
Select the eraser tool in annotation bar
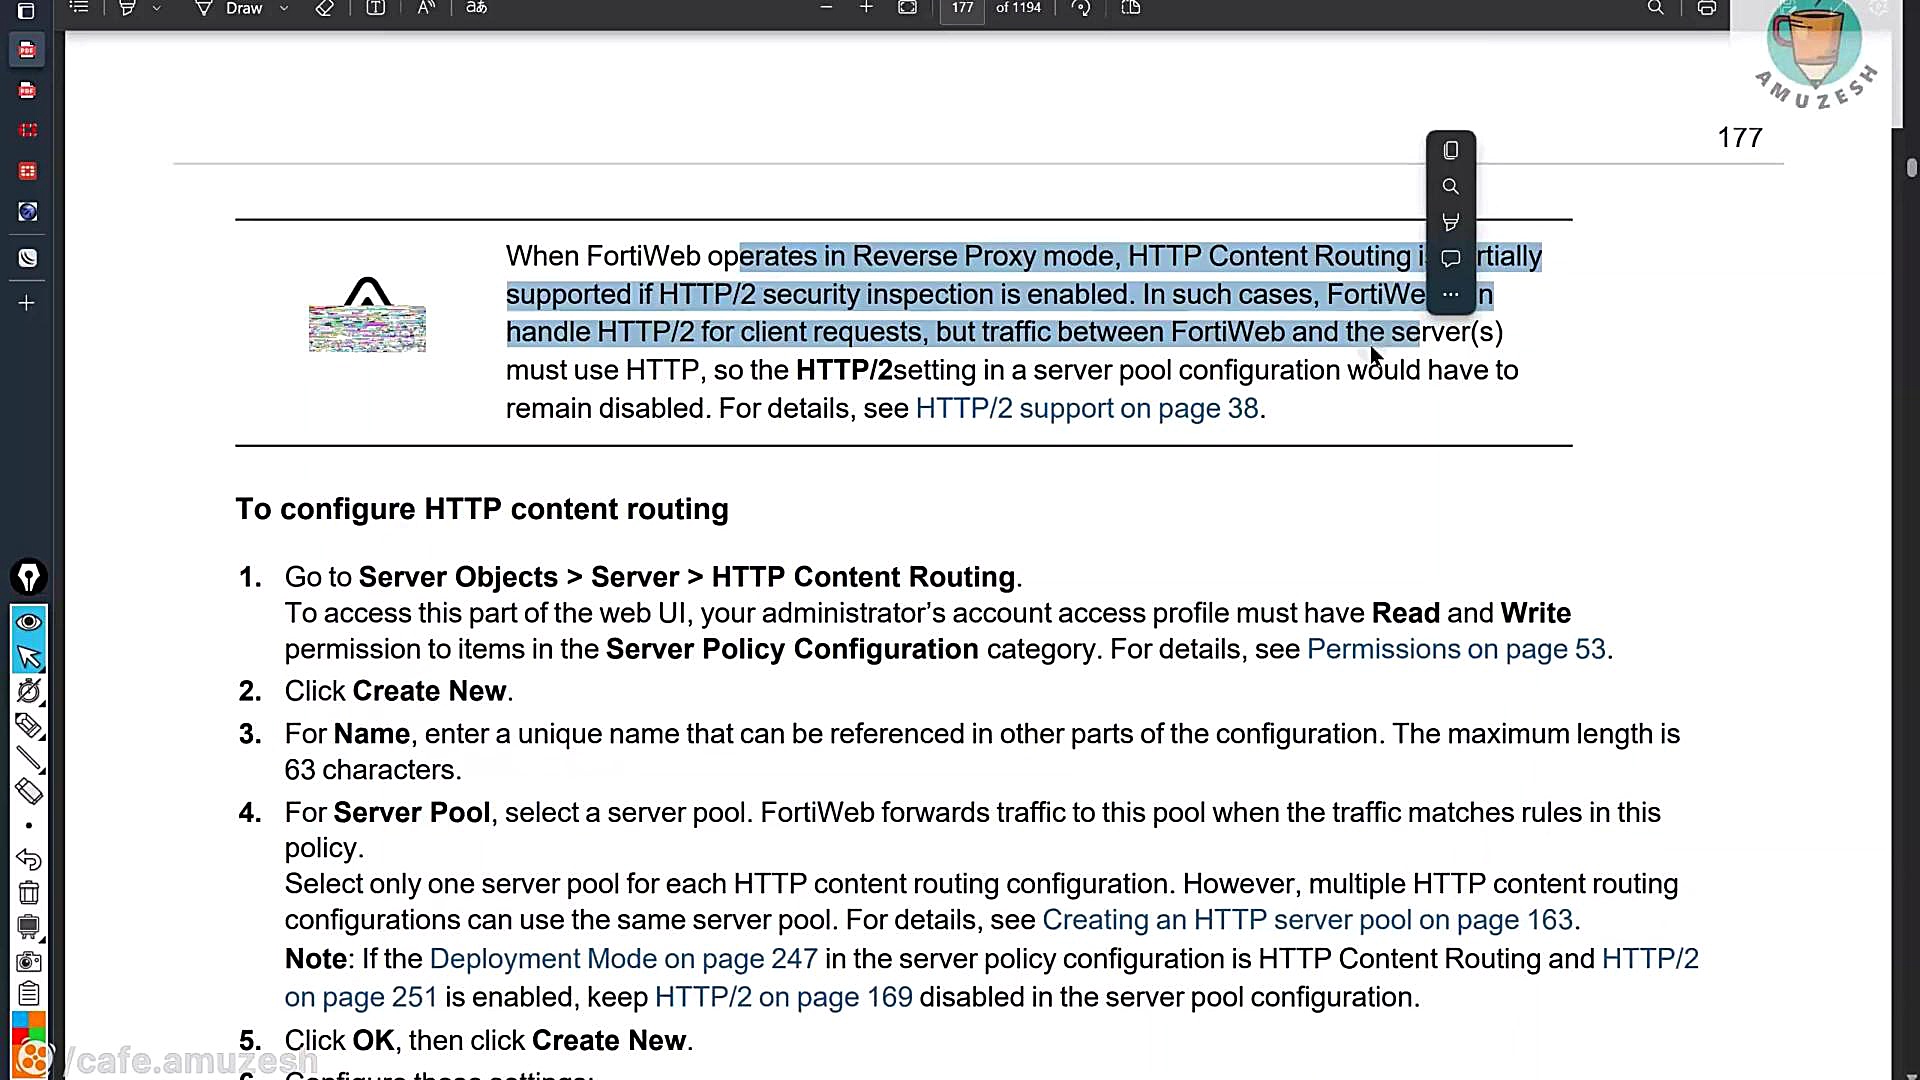(x=29, y=793)
